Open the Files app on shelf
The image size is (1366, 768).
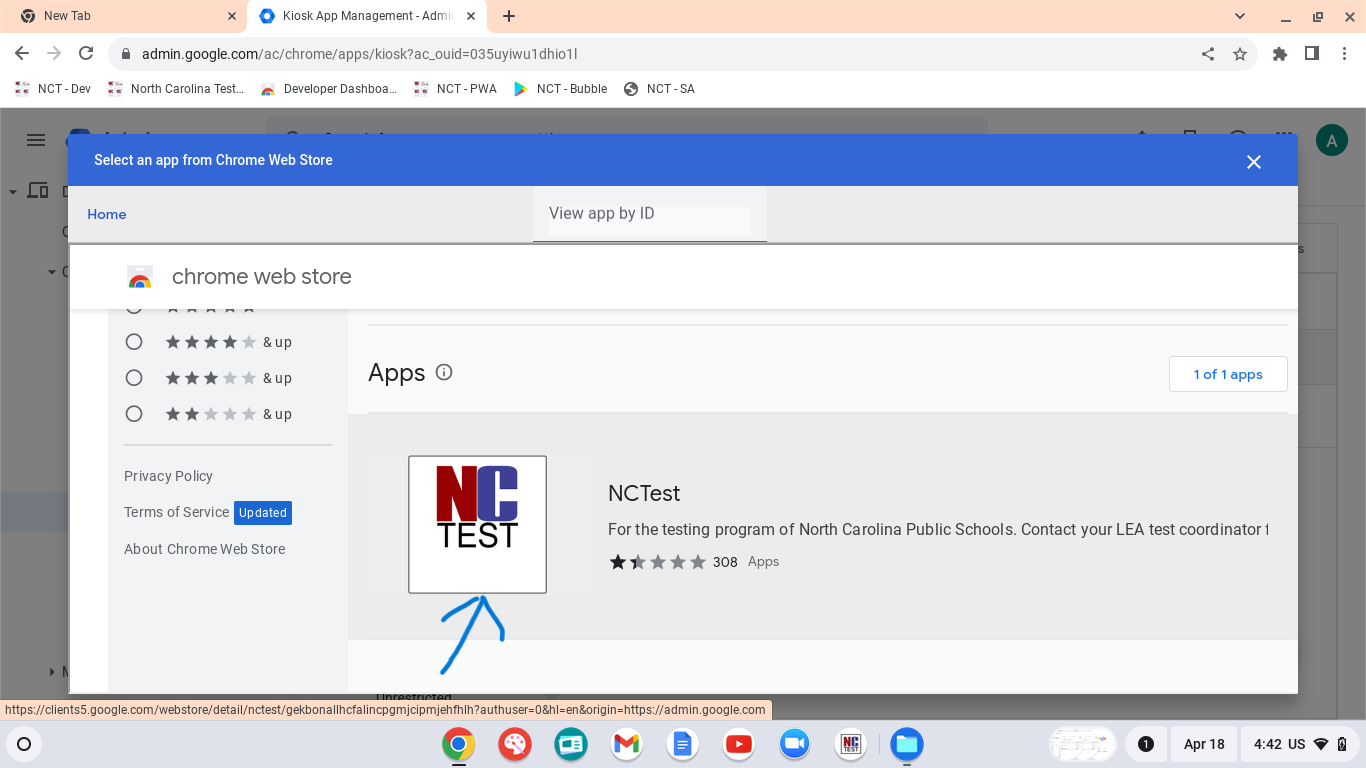(x=907, y=744)
